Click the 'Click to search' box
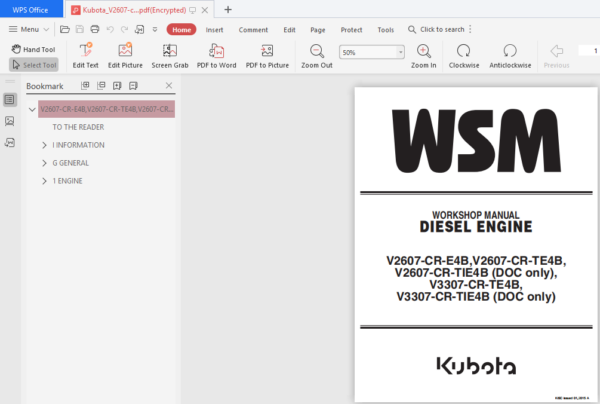Image resolution: width=600 pixels, height=404 pixels. coord(436,29)
